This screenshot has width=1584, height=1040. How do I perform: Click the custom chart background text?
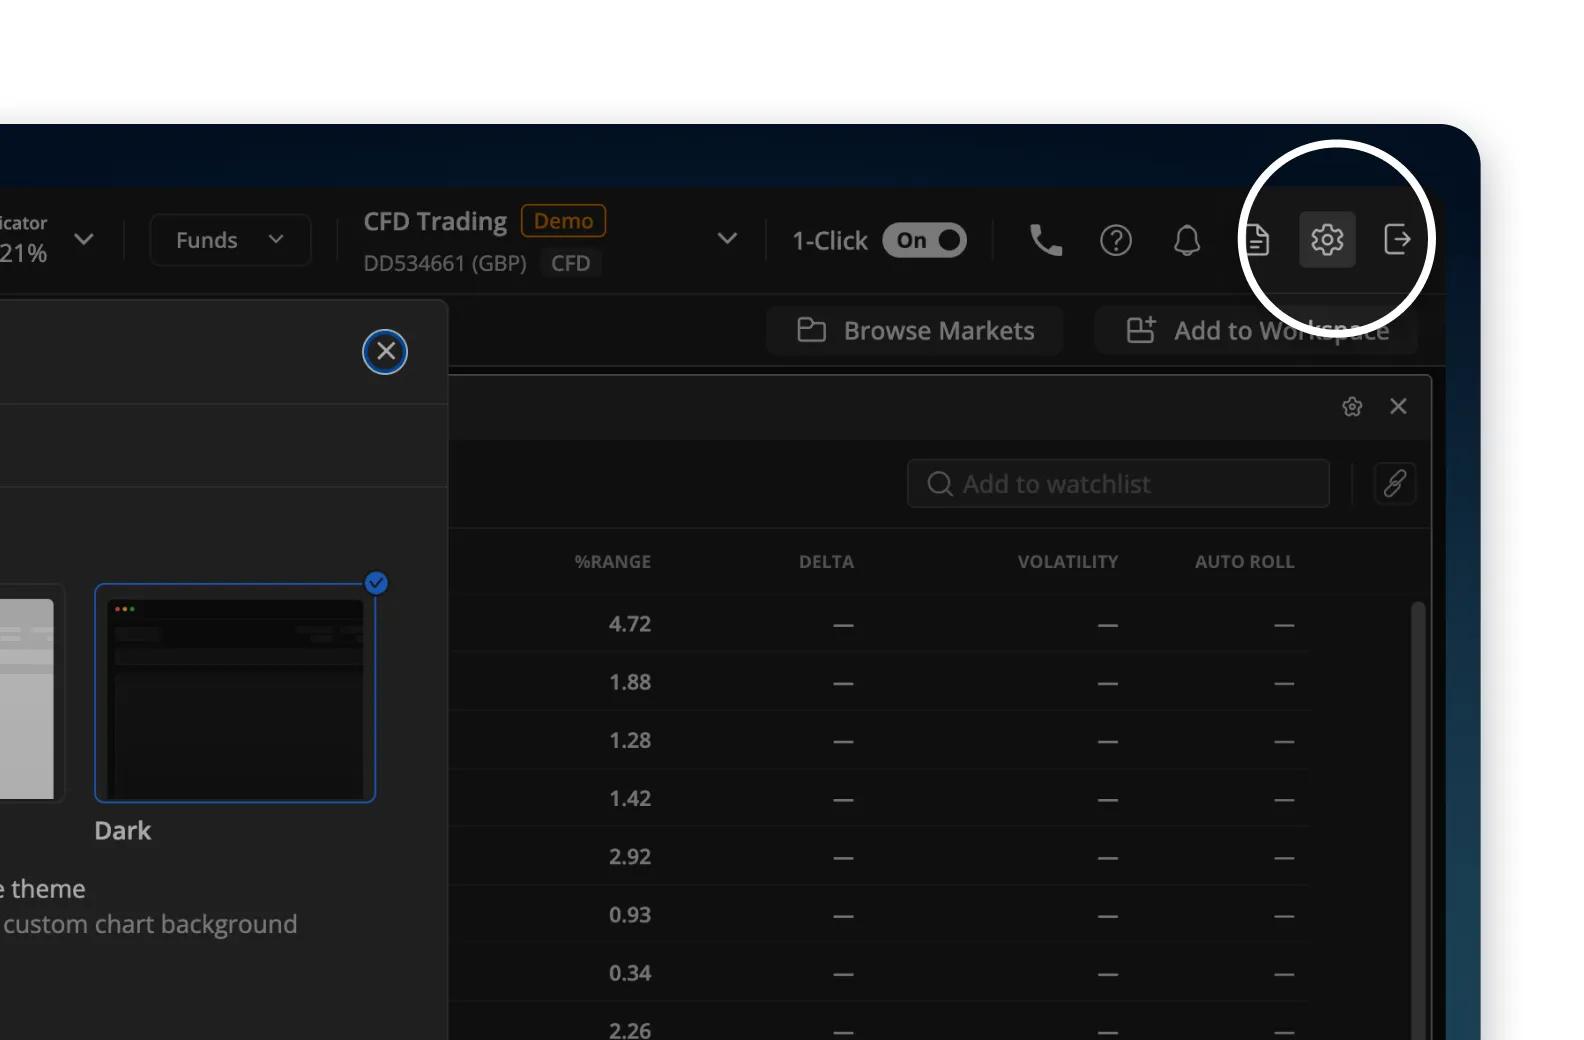point(150,924)
